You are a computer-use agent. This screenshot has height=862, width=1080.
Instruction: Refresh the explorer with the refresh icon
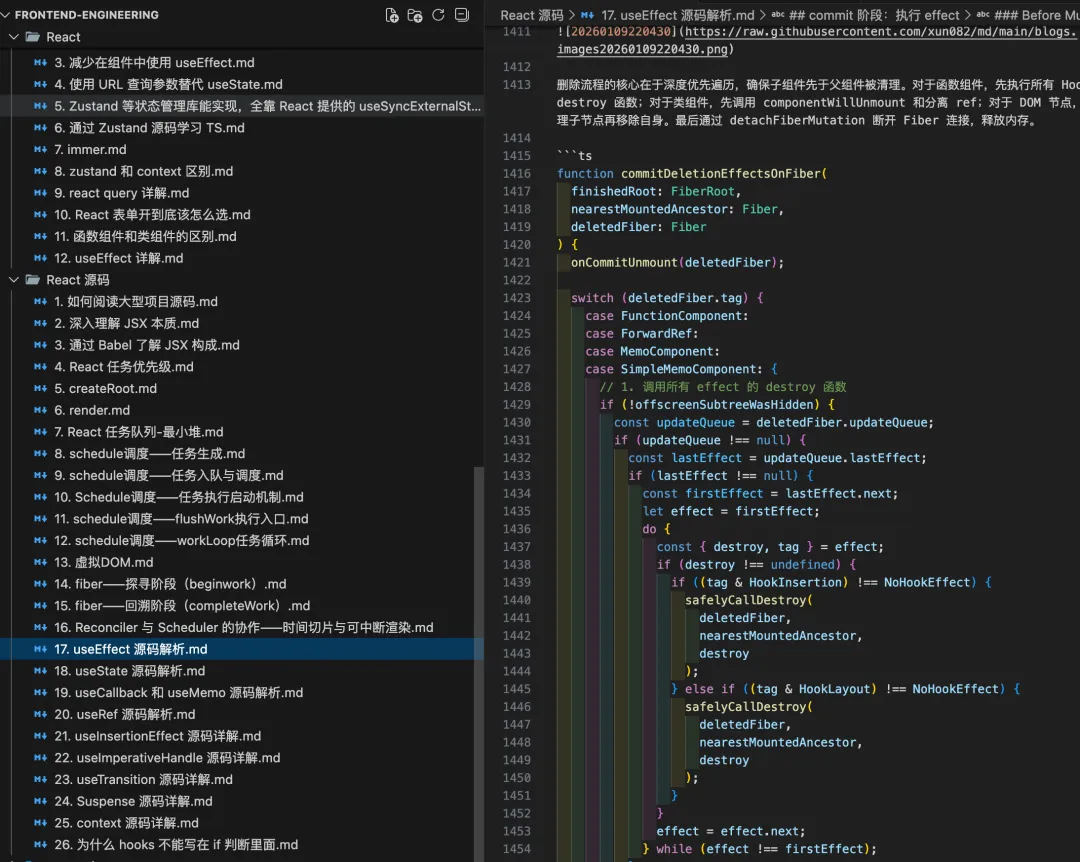click(x=438, y=15)
